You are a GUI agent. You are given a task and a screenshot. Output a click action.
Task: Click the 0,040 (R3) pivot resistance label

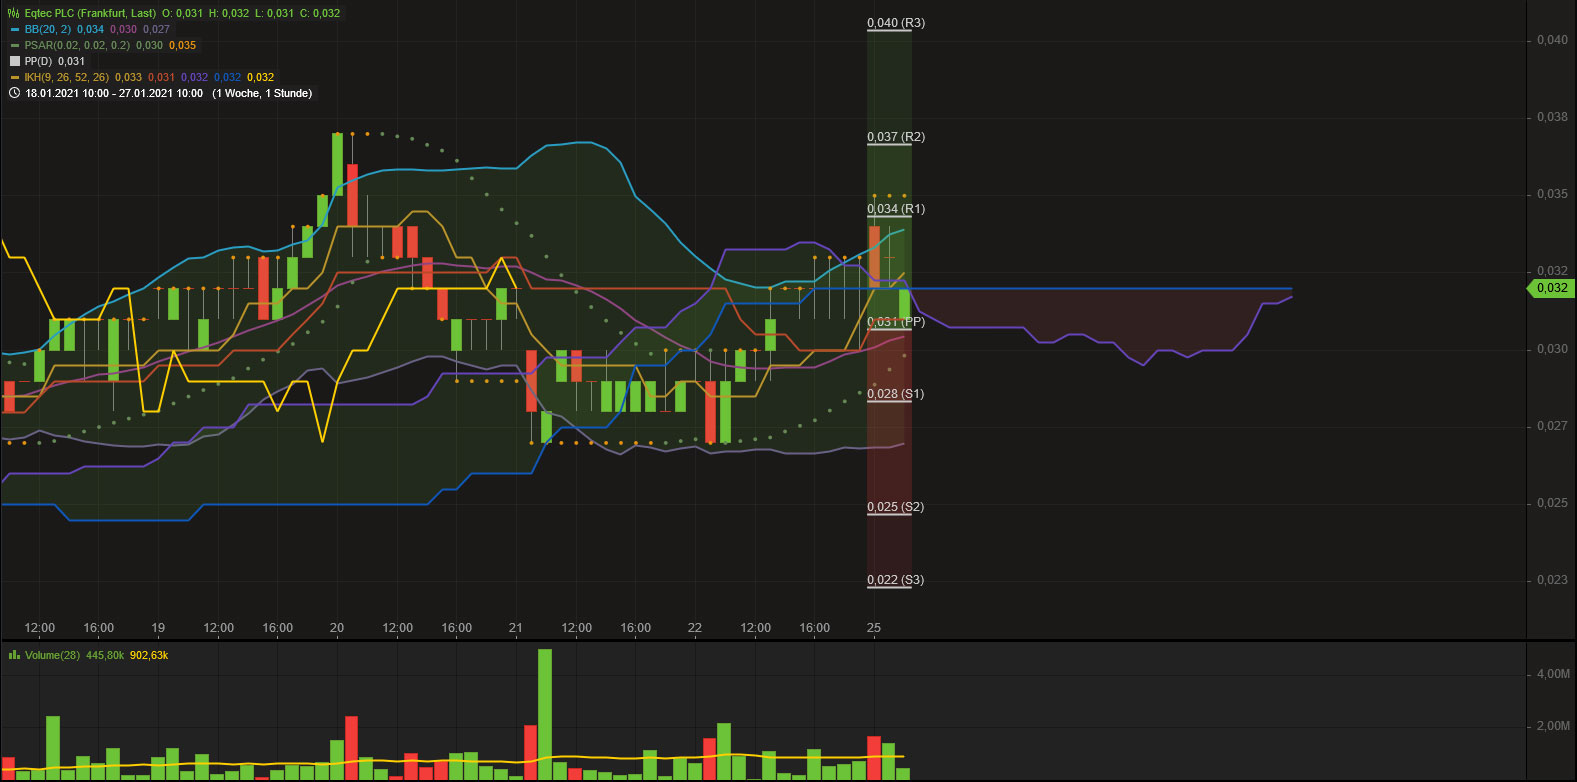tap(895, 23)
